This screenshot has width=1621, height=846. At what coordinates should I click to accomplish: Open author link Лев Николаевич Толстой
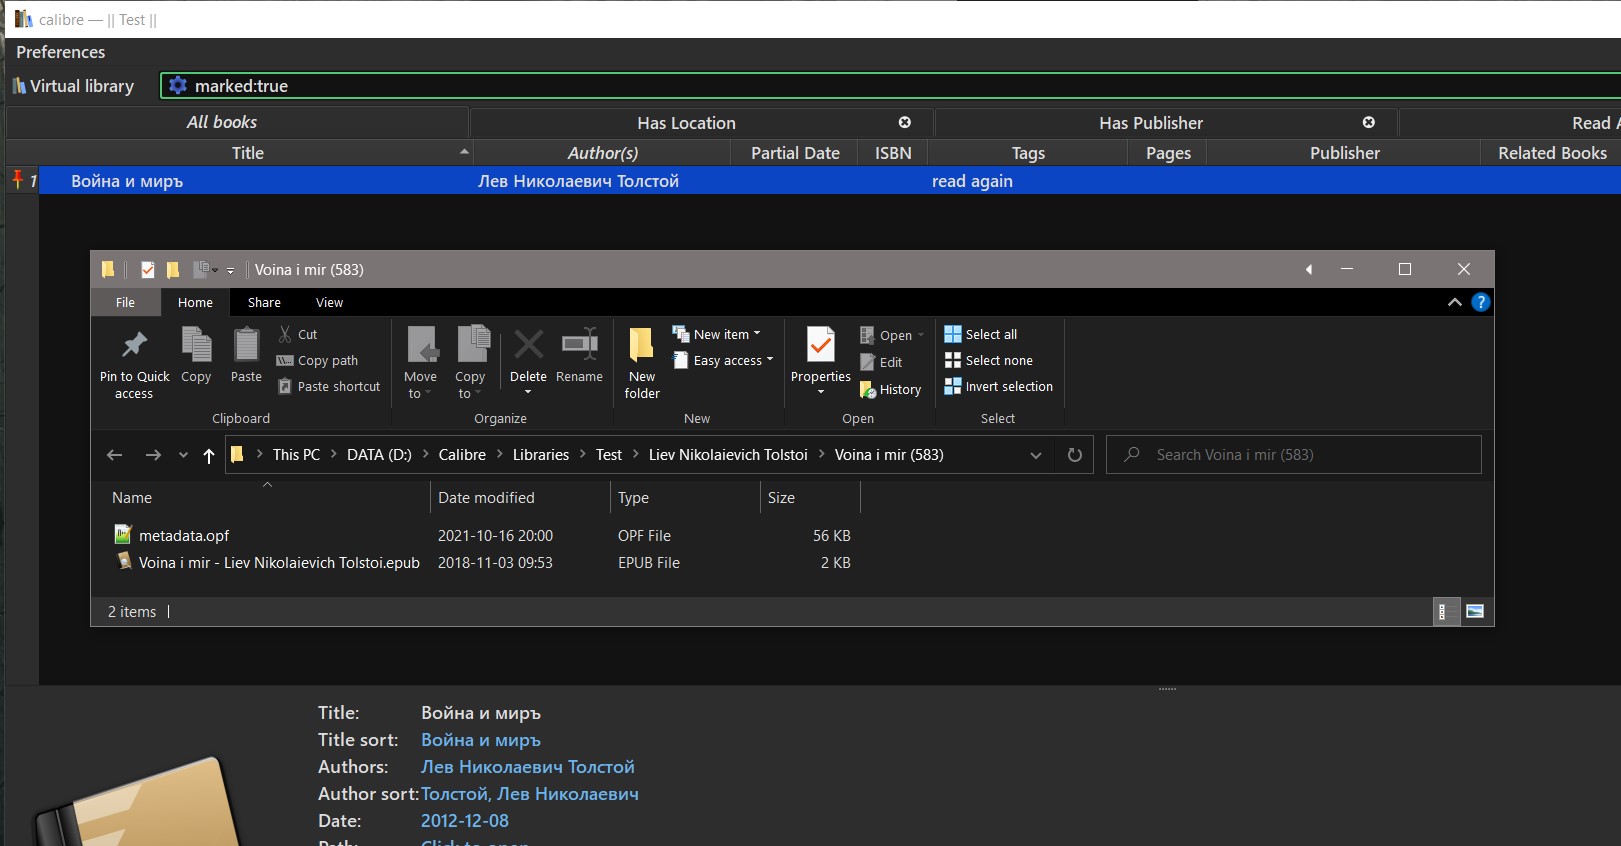click(x=527, y=767)
